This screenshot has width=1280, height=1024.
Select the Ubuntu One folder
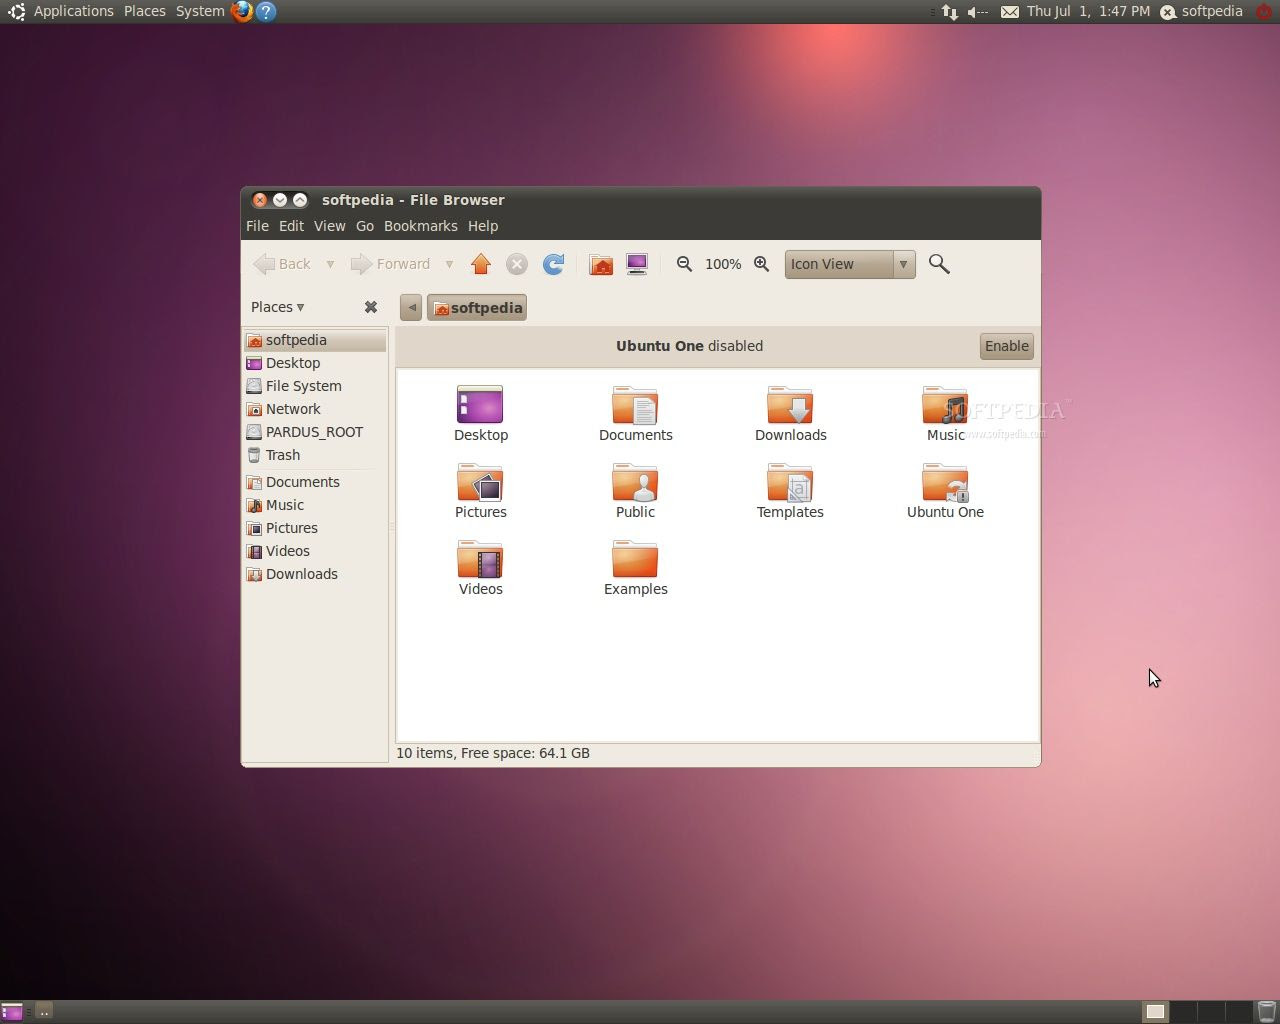[x=945, y=492]
